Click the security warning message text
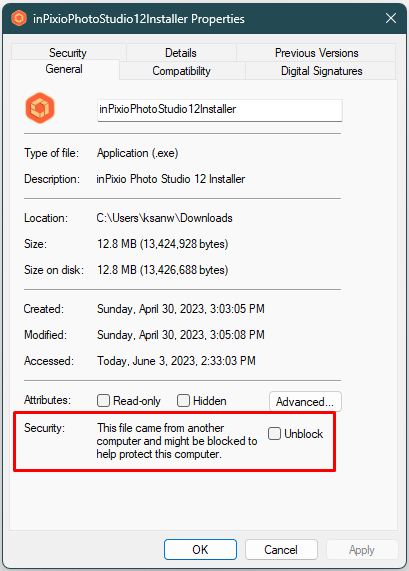Viewport: 409px width, 571px height. [x=177, y=441]
